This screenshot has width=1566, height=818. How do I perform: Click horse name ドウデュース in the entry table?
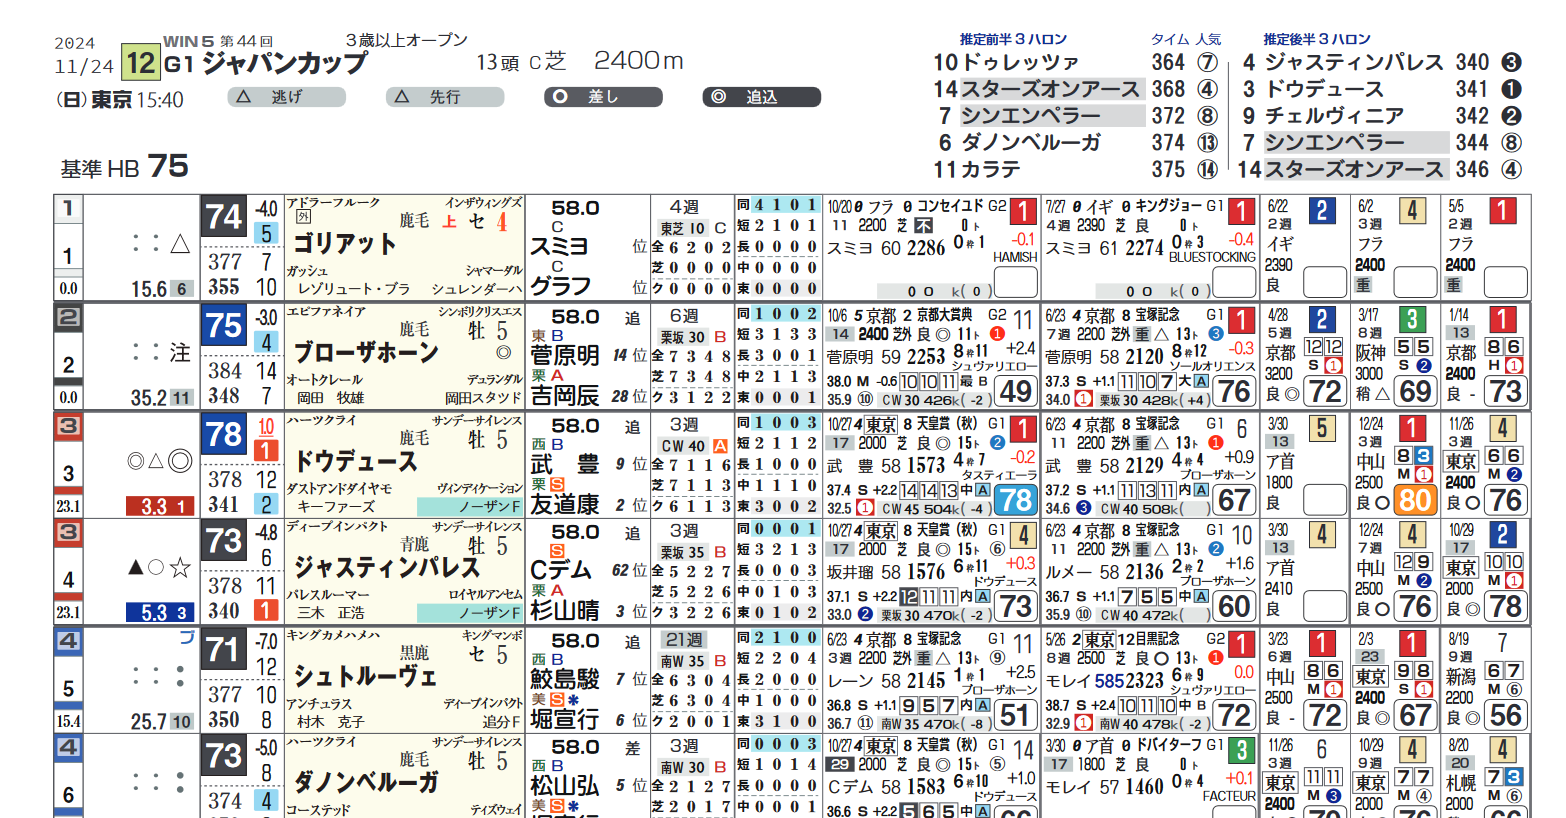355,461
